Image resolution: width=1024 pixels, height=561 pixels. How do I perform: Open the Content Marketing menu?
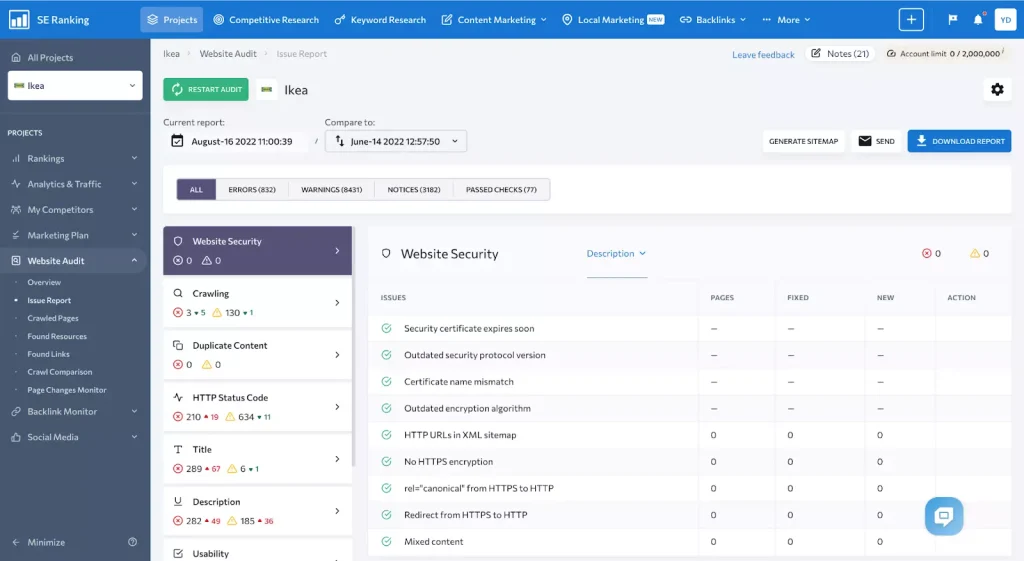click(x=494, y=20)
